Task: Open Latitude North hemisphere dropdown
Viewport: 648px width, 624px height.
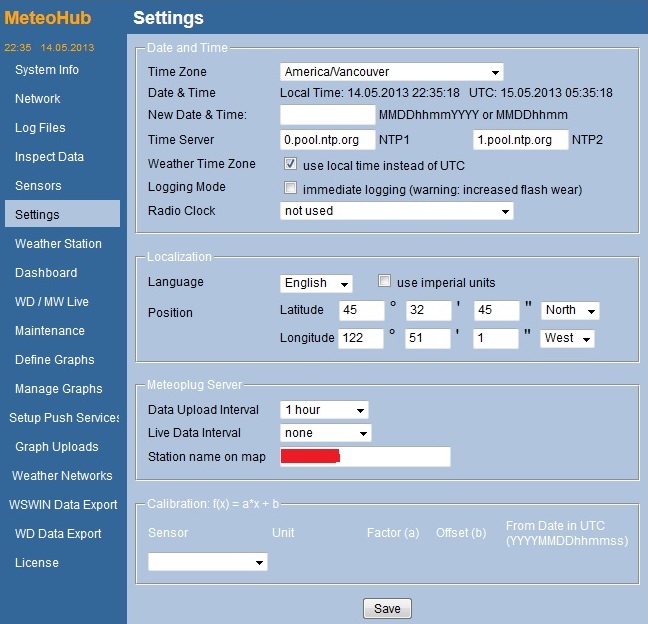Action: click(x=570, y=310)
